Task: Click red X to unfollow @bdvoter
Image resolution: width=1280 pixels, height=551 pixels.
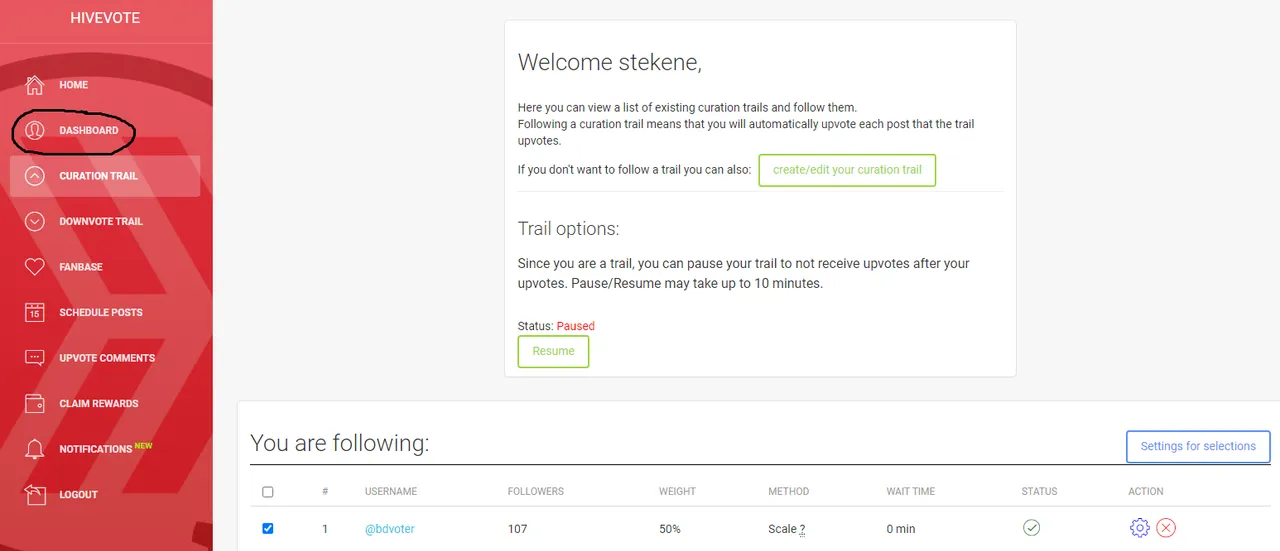Action: coord(1166,528)
